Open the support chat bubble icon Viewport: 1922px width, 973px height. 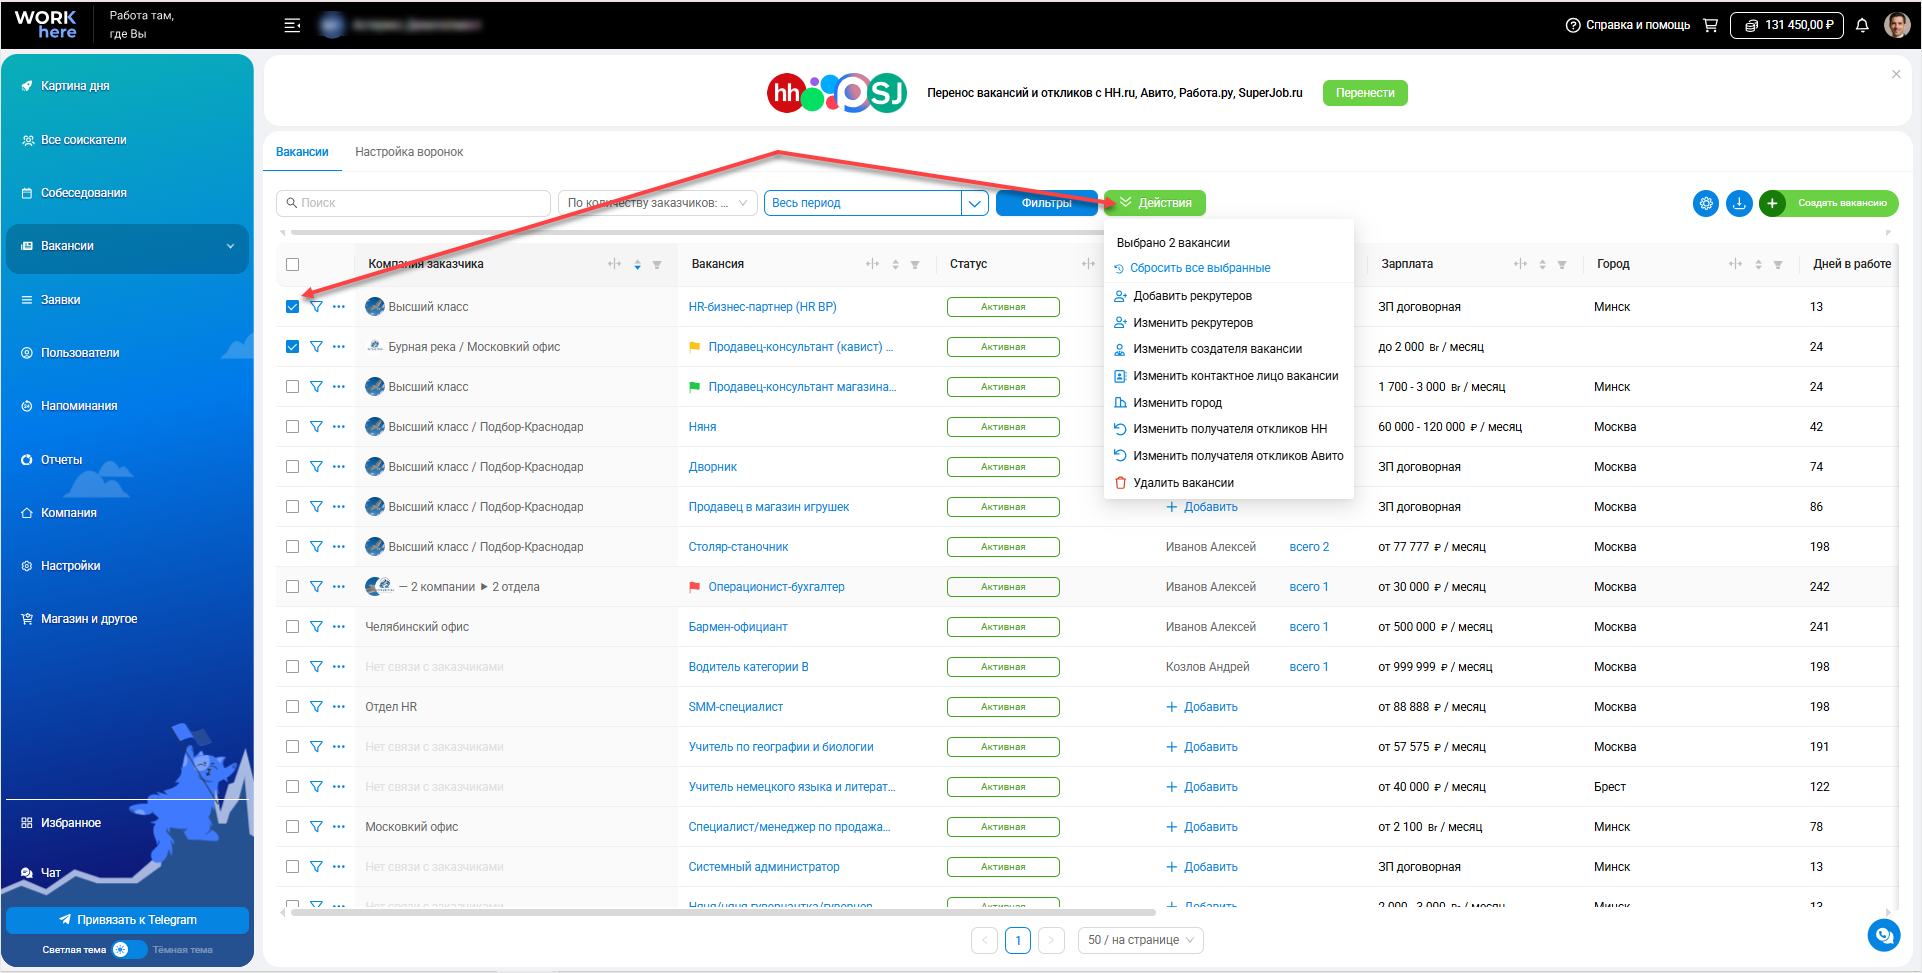1884,935
